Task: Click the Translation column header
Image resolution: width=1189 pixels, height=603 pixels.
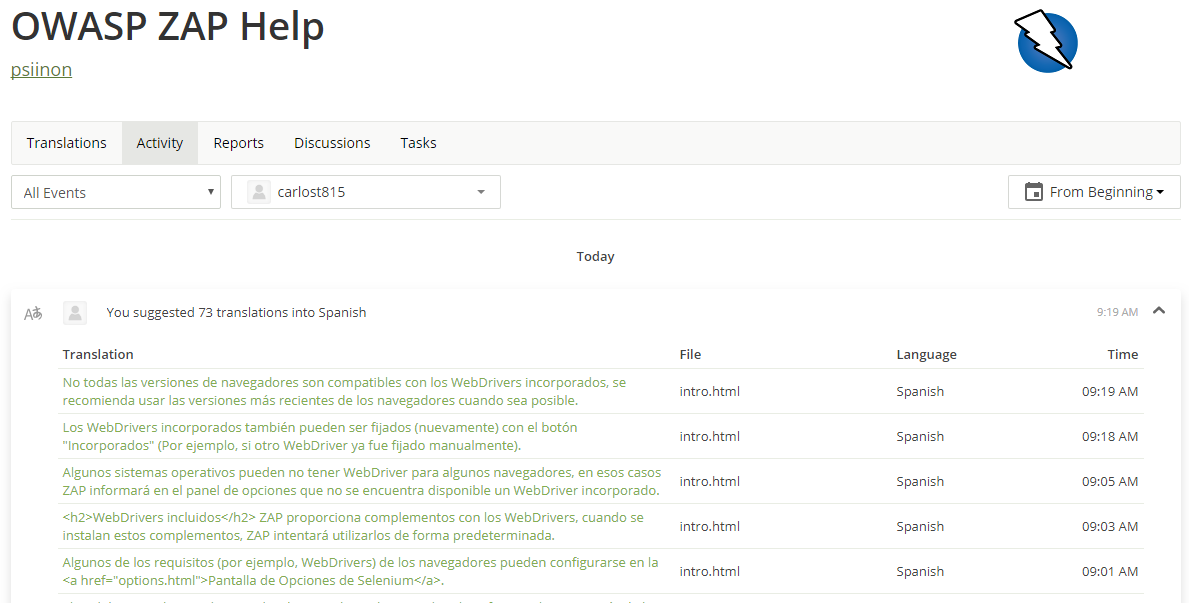Action: point(98,354)
